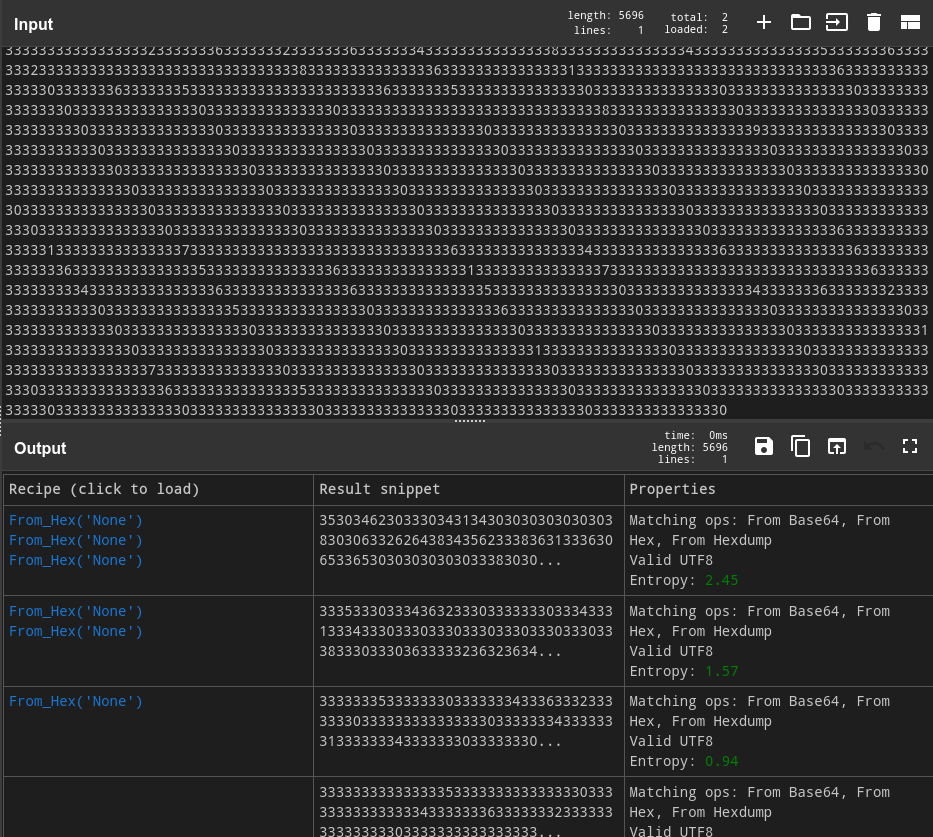Select result snippet starting with 3335333033
This screenshot has height=837, width=933.
pyautogui.click(x=465, y=631)
